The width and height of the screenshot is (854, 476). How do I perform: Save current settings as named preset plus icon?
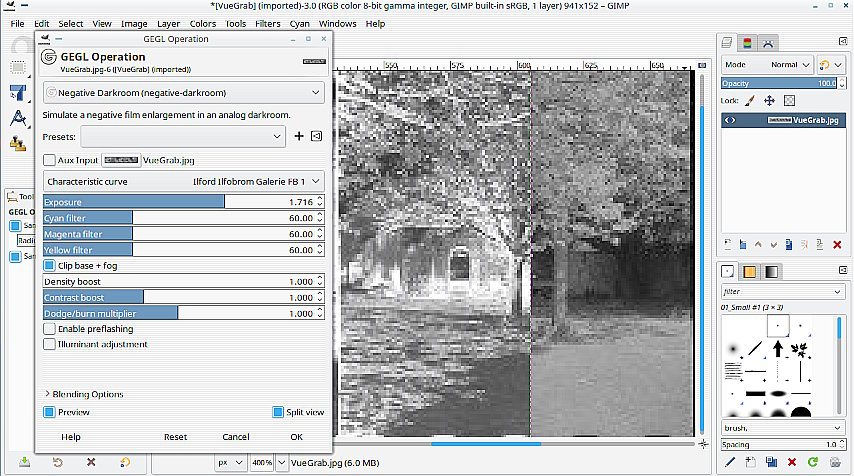[299, 136]
